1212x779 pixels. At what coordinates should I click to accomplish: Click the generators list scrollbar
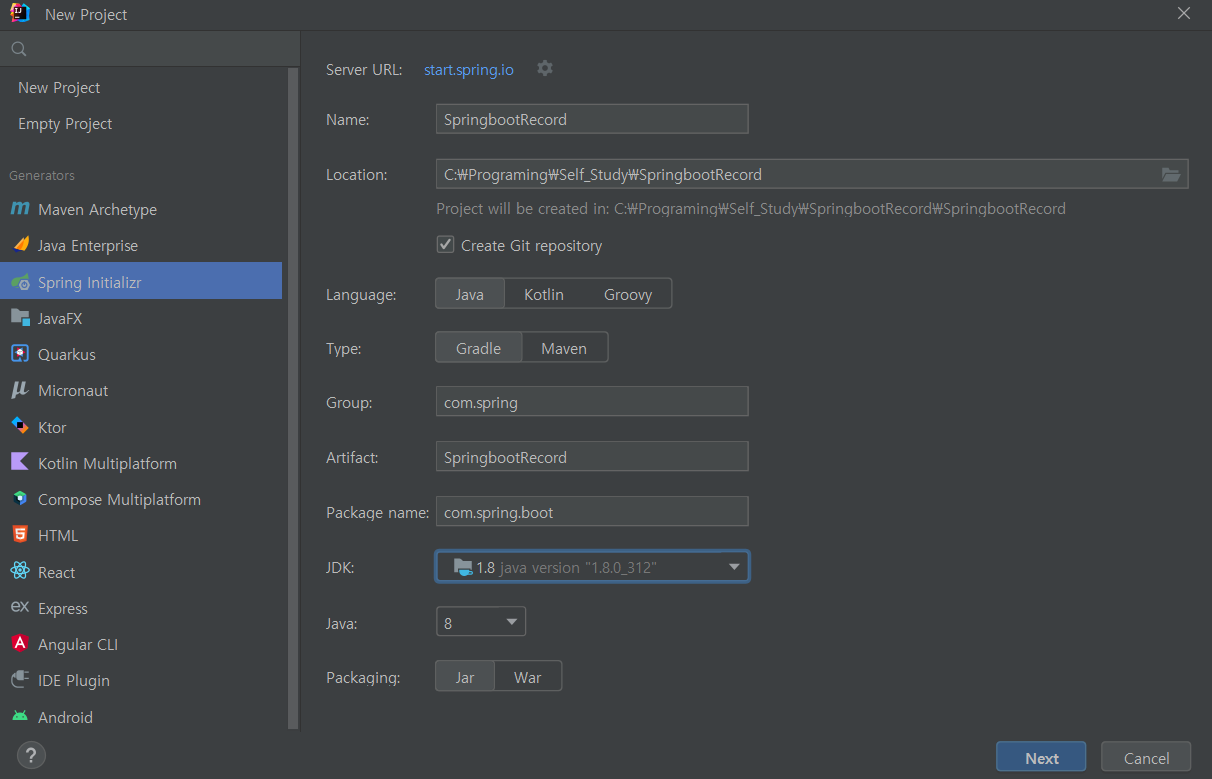[x=293, y=400]
